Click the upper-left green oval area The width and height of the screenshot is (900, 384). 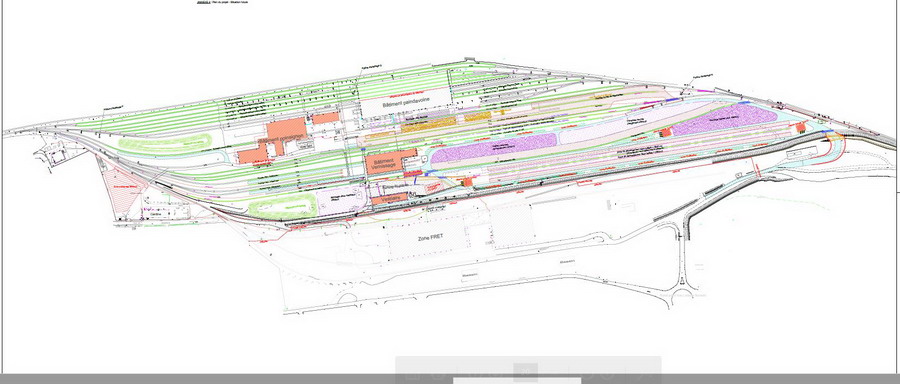[165, 143]
